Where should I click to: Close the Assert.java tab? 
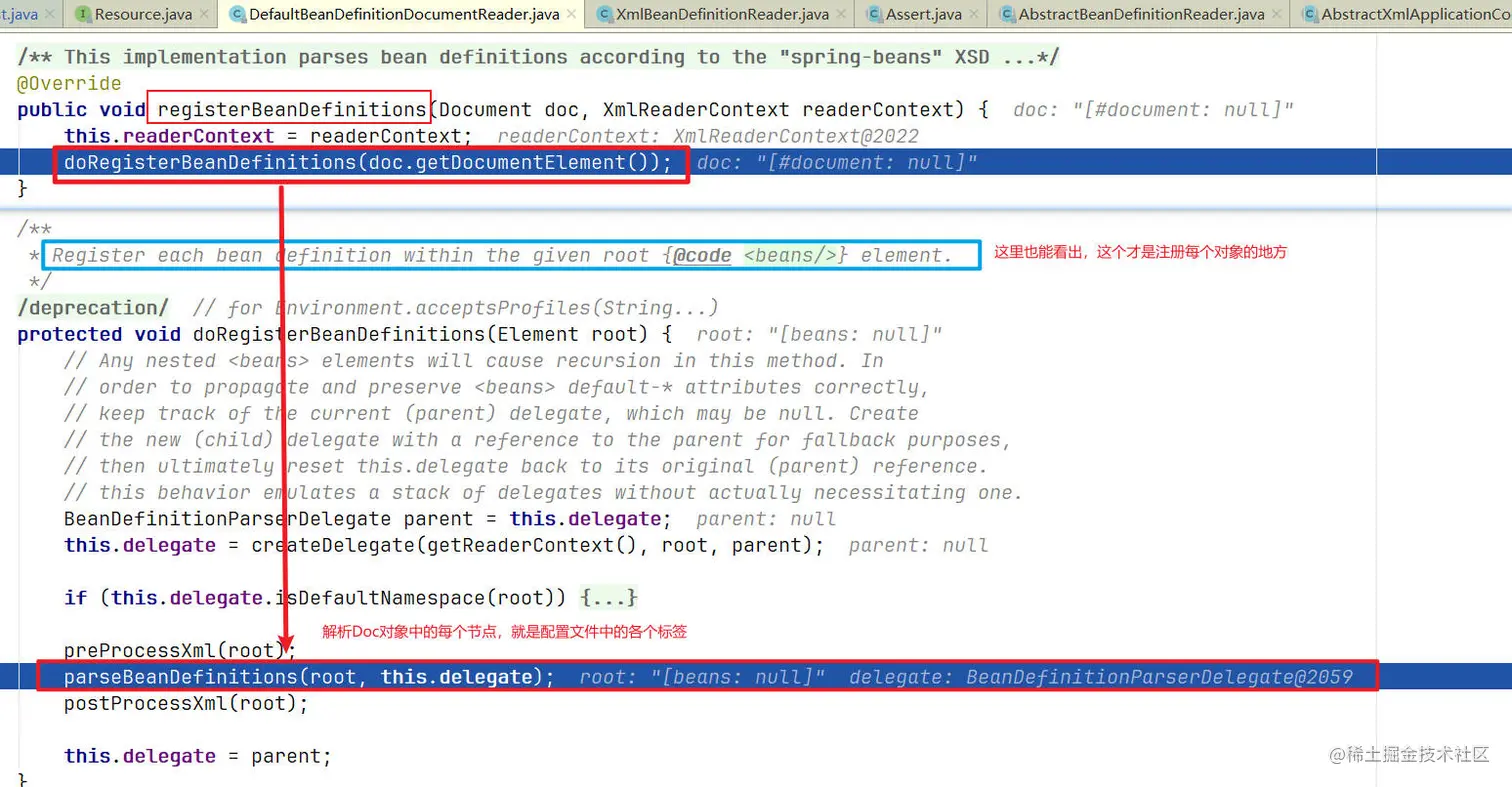click(x=974, y=15)
